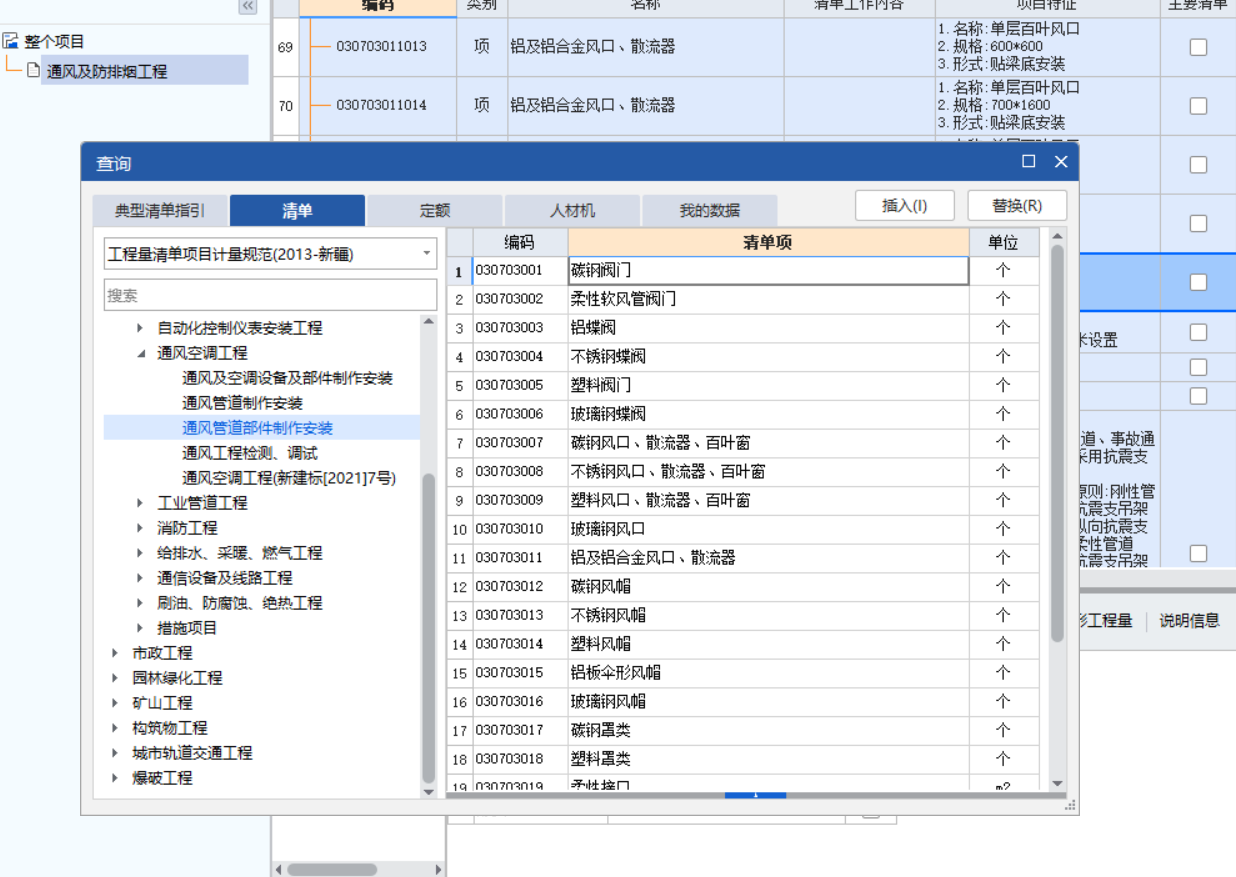The image size is (1236, 877).
Task: Expand the 市政工程 node
Action: point(115,653)
